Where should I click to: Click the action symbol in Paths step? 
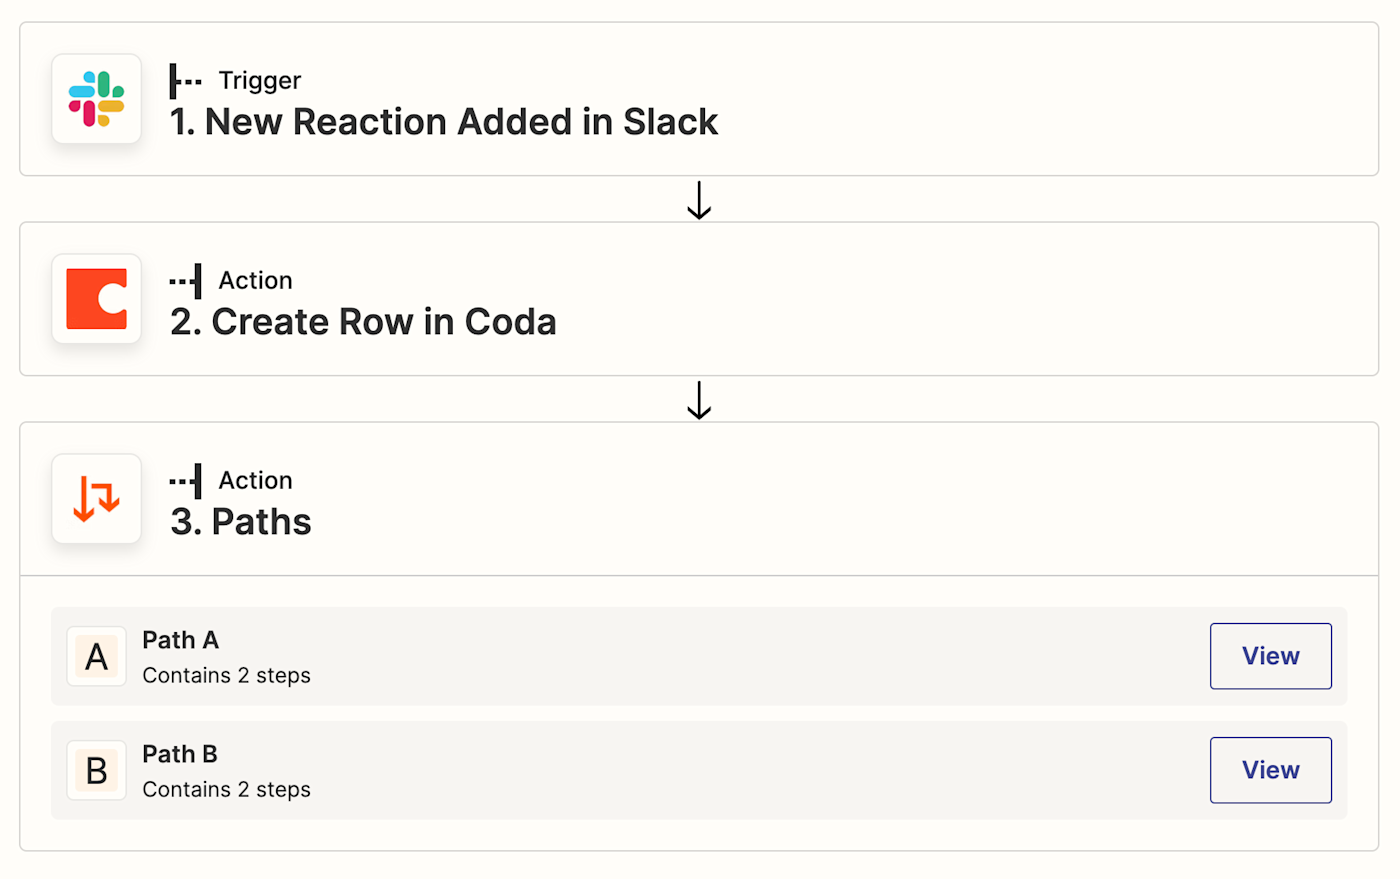(x=186, y=481)
